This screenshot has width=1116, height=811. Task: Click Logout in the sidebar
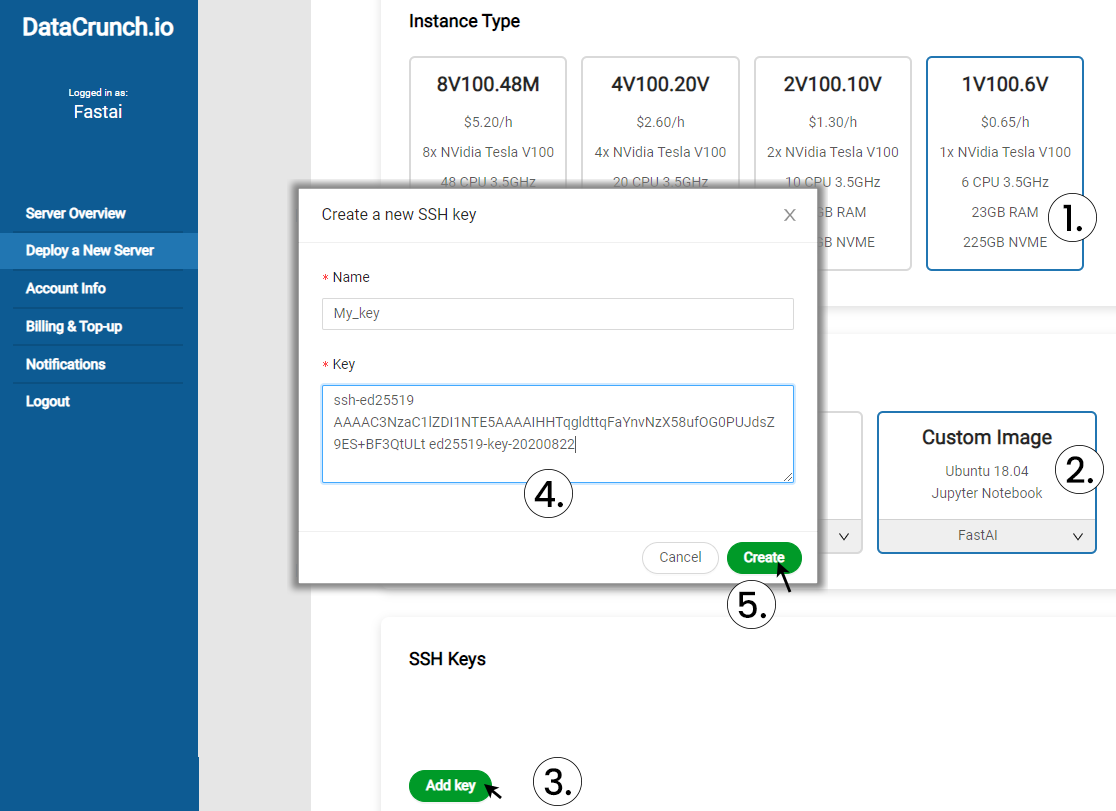48,402
